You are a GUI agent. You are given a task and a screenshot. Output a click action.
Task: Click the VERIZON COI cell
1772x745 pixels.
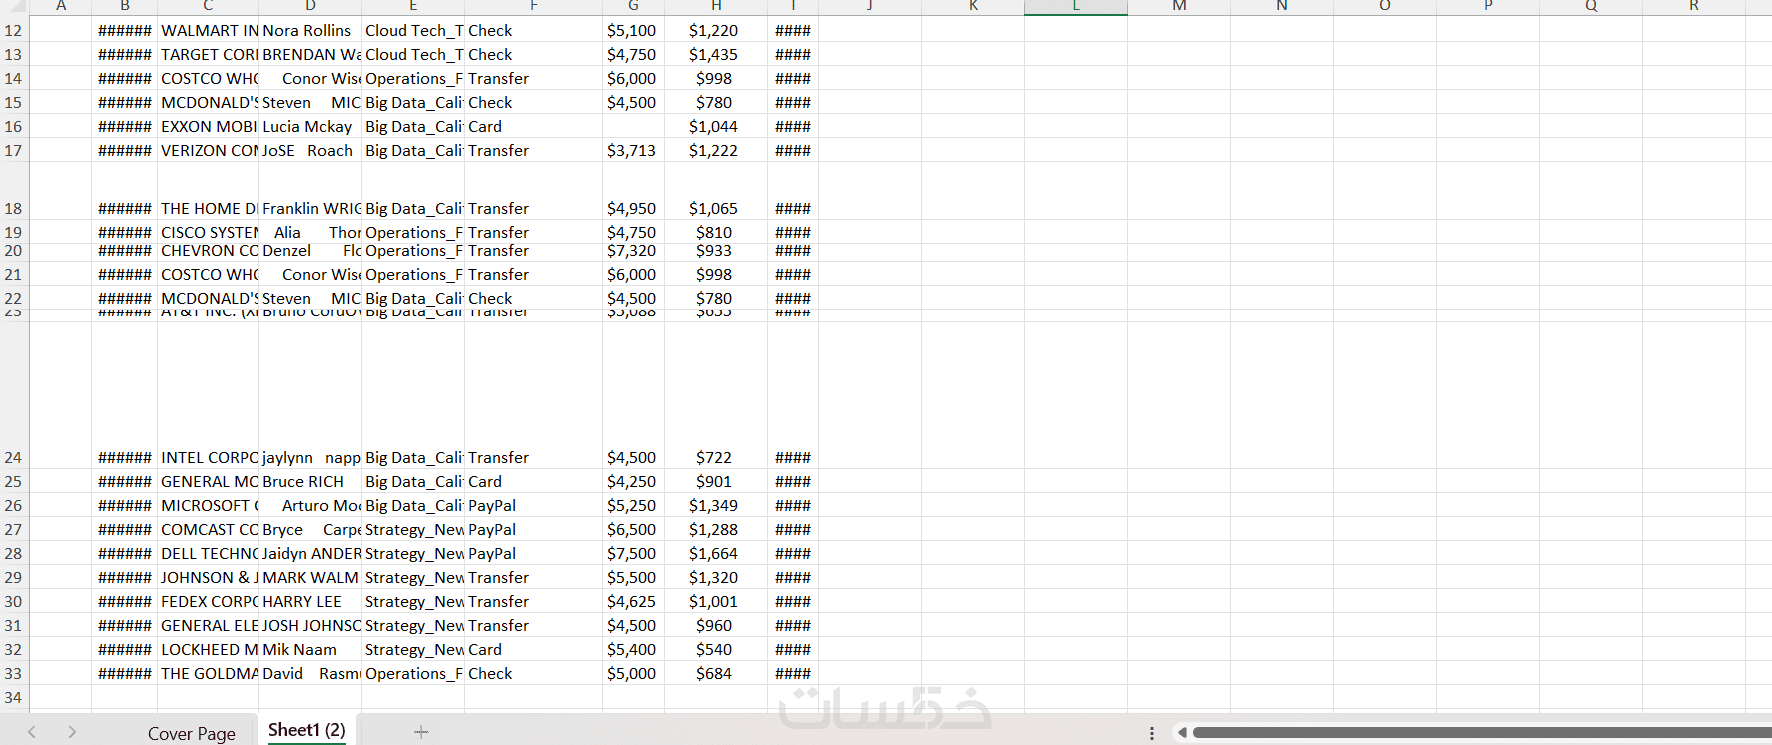208,150
